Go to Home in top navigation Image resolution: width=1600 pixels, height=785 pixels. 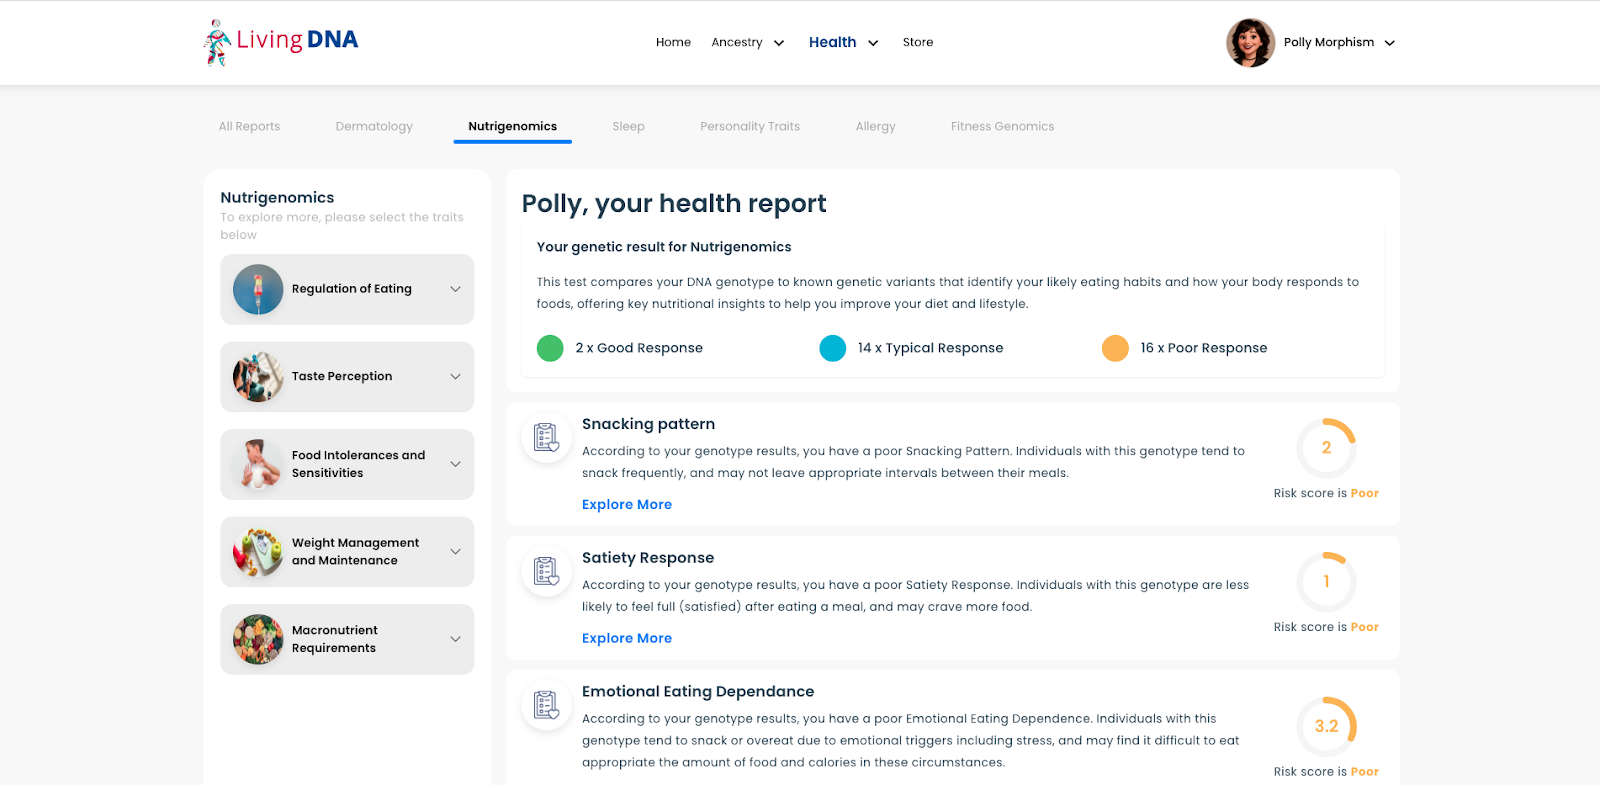pyautogui.click(x=673, y=42)
